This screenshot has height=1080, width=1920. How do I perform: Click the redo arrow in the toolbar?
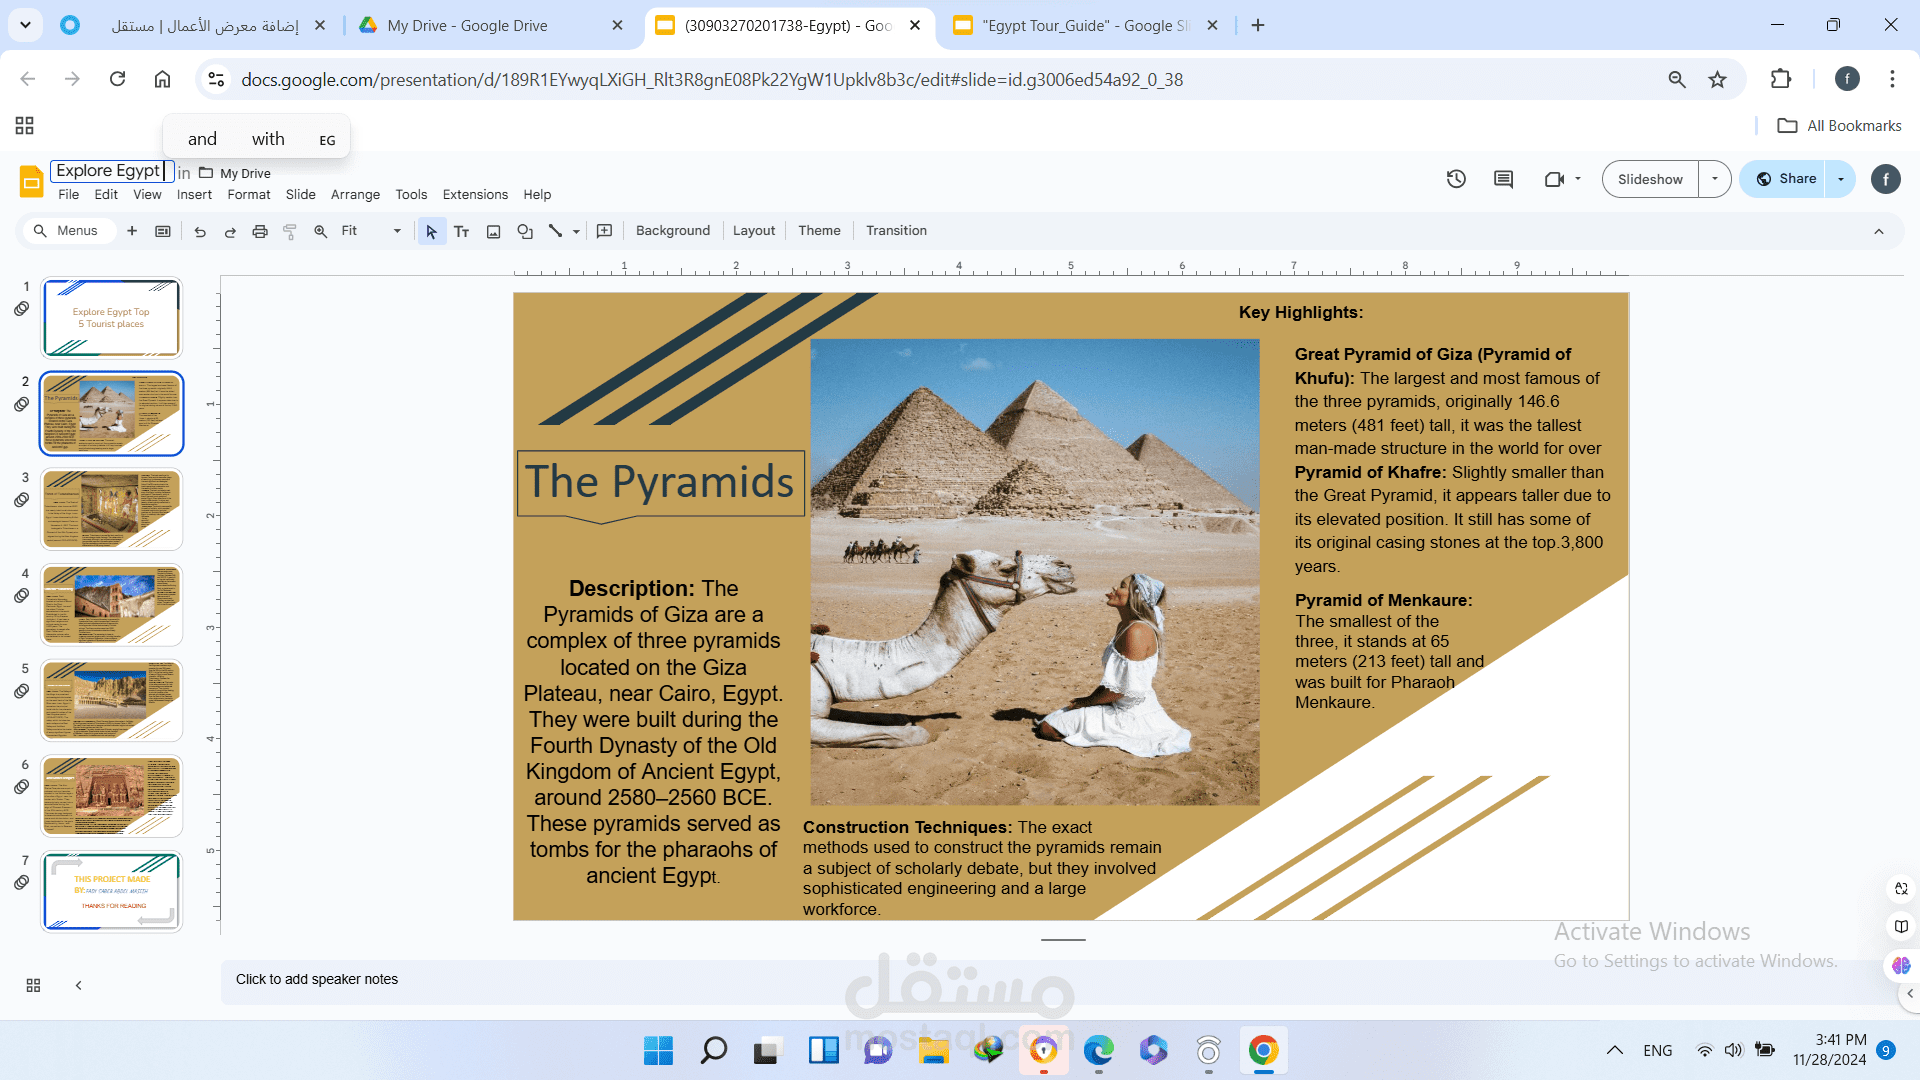coord(230,231)
